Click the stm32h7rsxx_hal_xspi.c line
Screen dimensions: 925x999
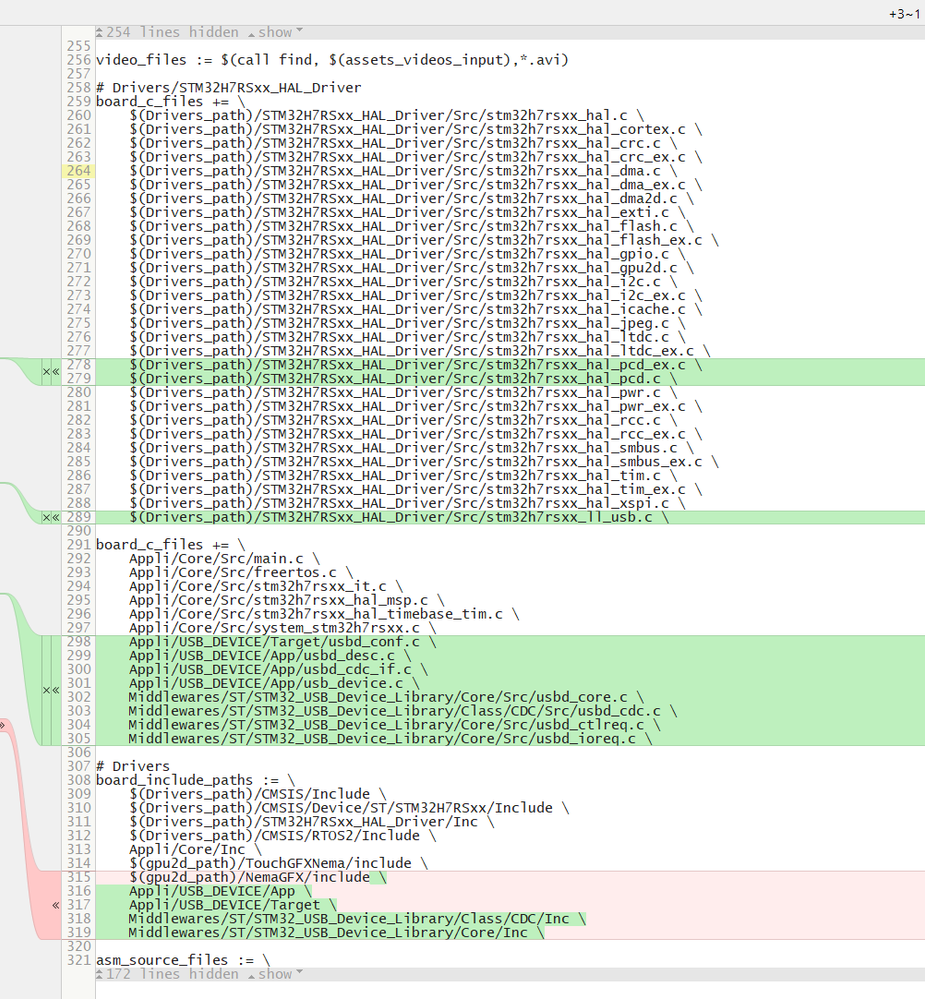click(407, 503)
